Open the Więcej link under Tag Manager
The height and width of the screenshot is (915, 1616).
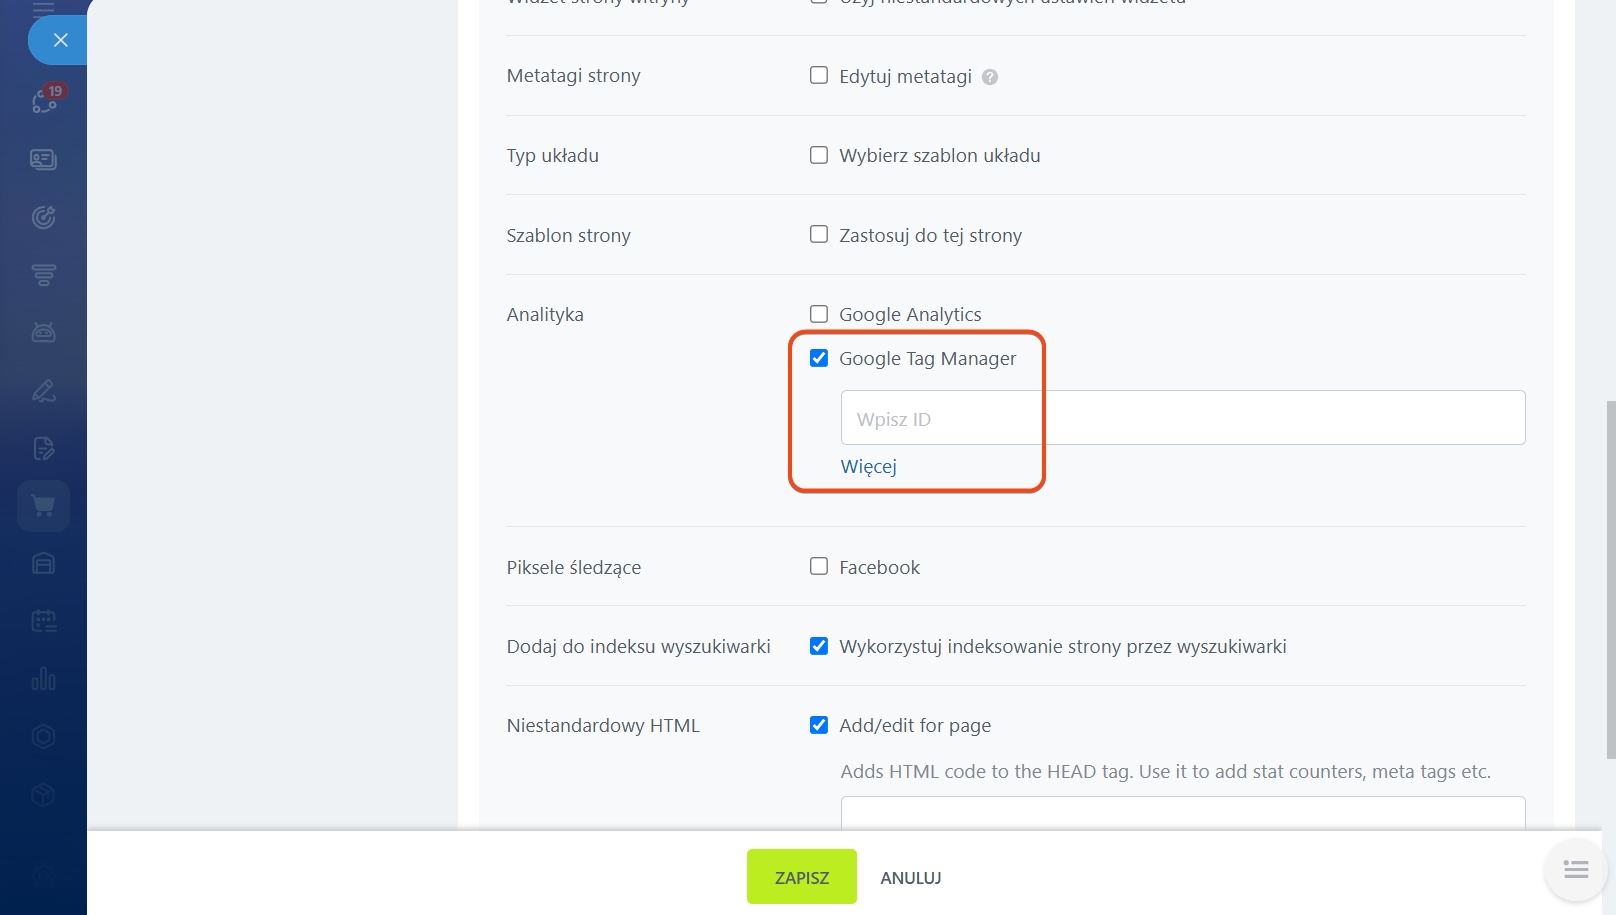pos(868,467)
